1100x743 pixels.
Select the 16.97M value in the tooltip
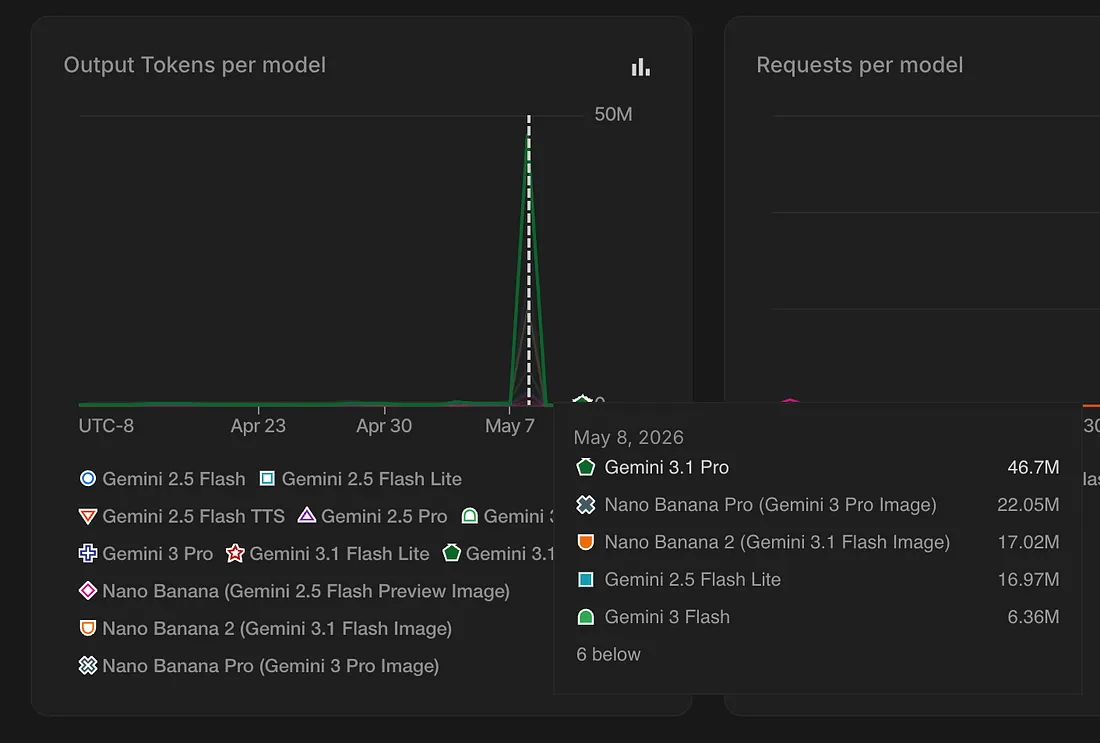1028,580
